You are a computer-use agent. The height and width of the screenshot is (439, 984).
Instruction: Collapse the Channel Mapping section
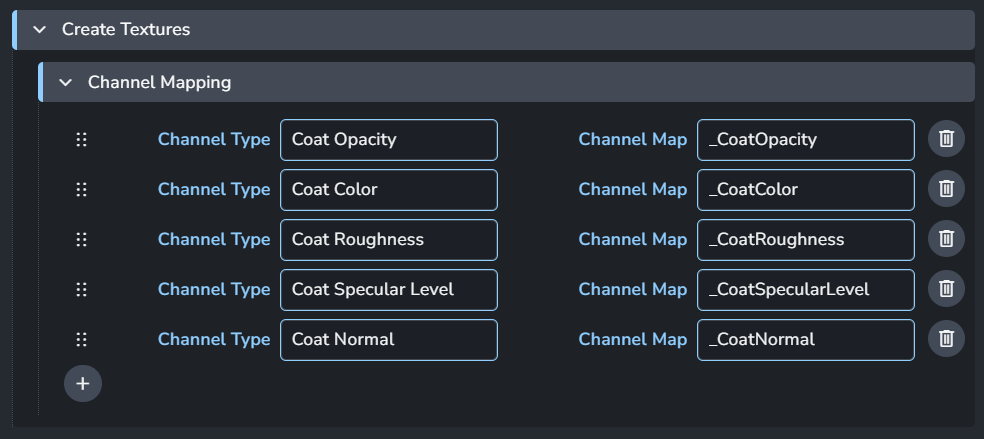[x=65, y=82]
